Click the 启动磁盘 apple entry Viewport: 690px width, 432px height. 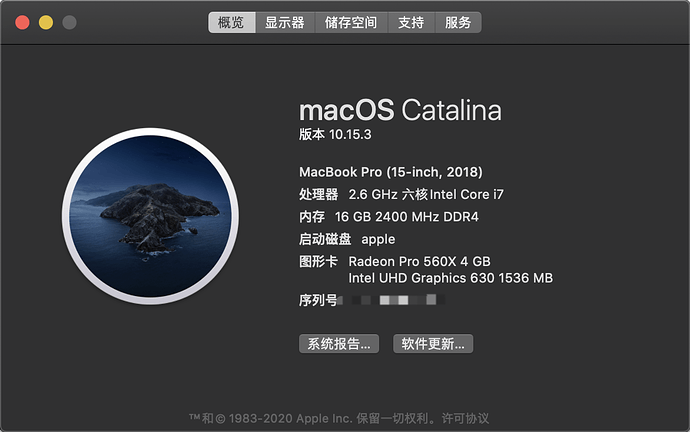pos(347,239)
